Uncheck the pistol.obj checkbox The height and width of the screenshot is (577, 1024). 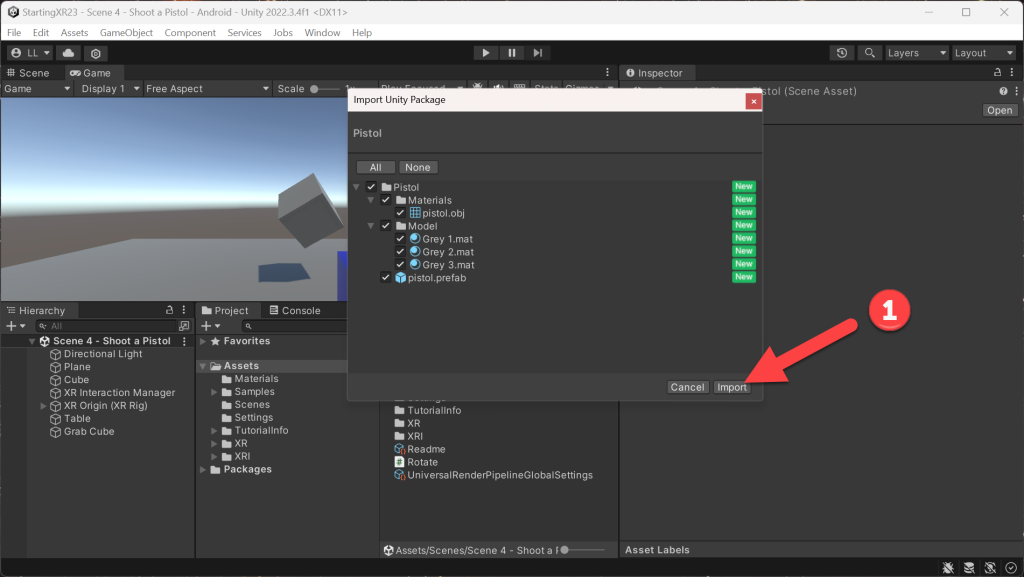400,213
